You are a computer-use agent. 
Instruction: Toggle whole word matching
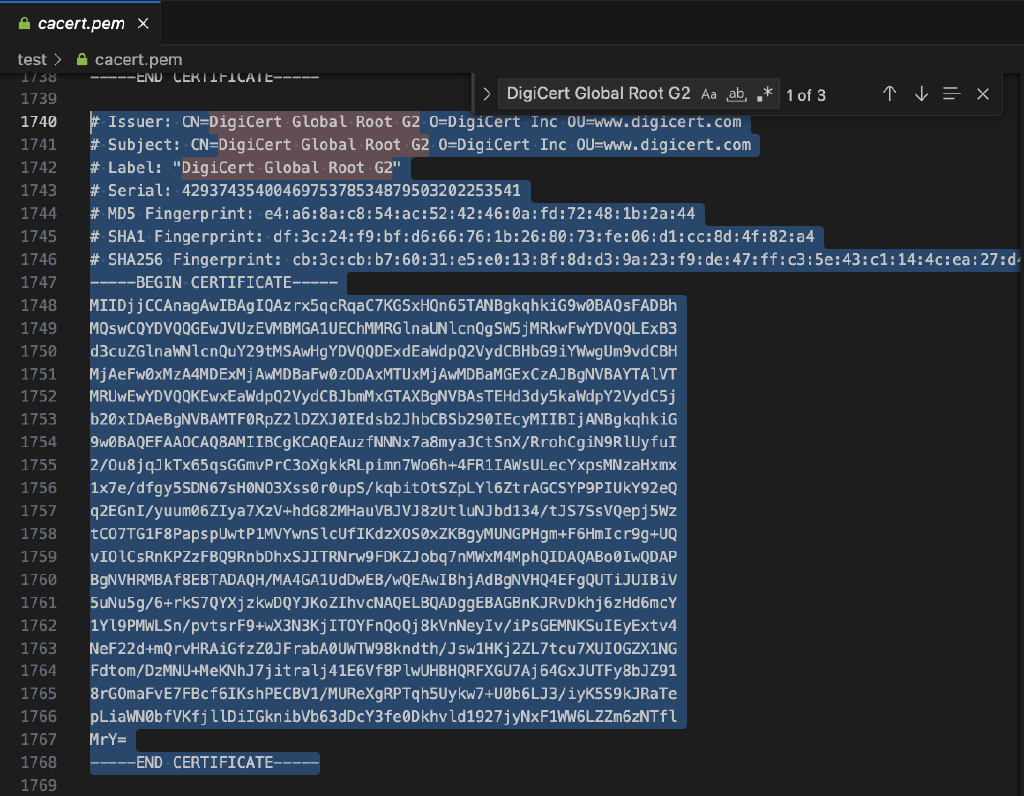pos(737,94)
